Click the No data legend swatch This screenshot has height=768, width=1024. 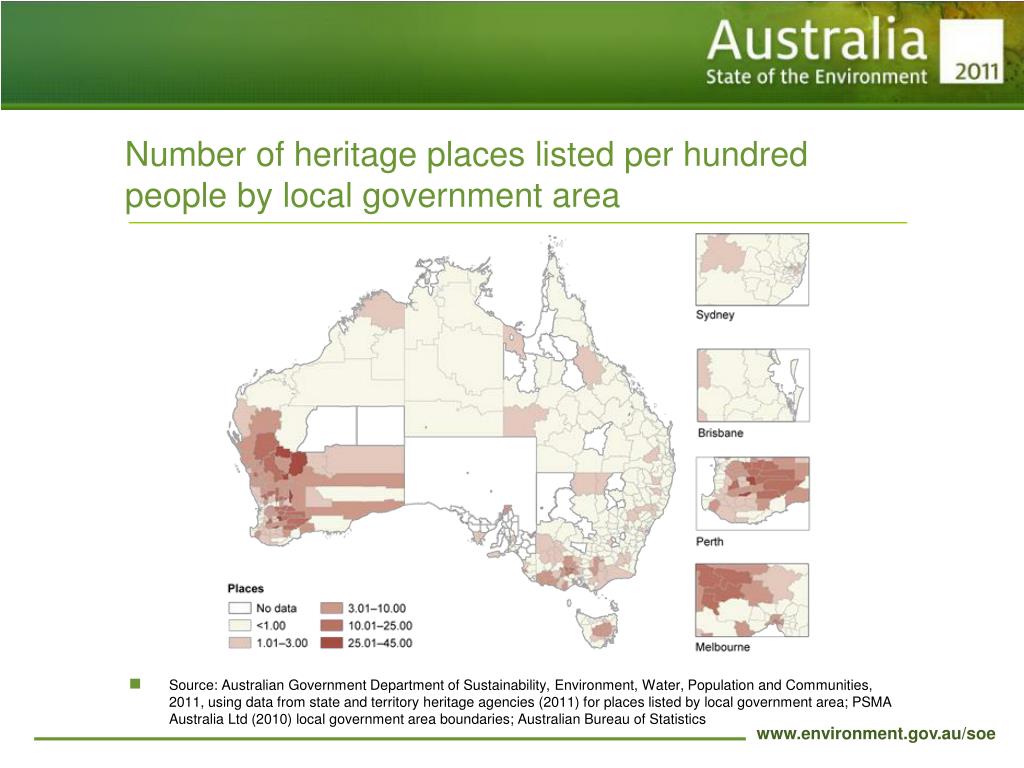coord(240,608)
